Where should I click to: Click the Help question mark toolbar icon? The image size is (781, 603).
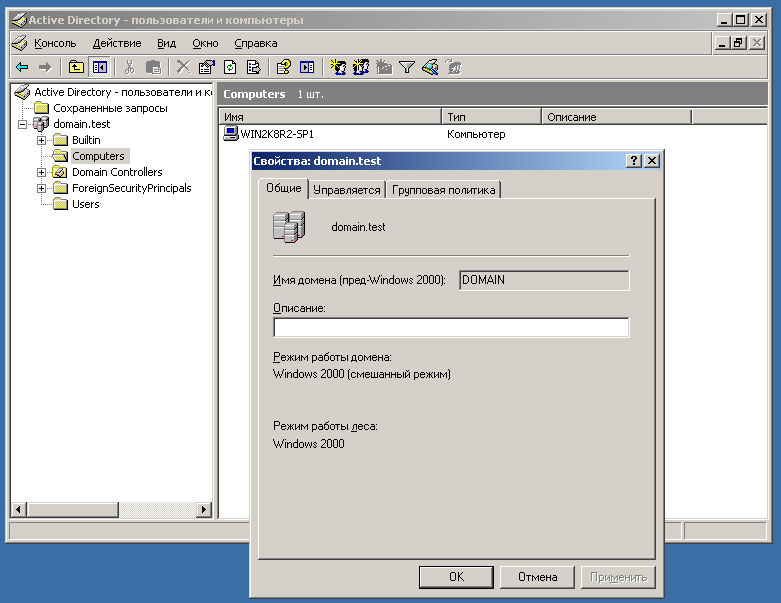coord(283,67)
